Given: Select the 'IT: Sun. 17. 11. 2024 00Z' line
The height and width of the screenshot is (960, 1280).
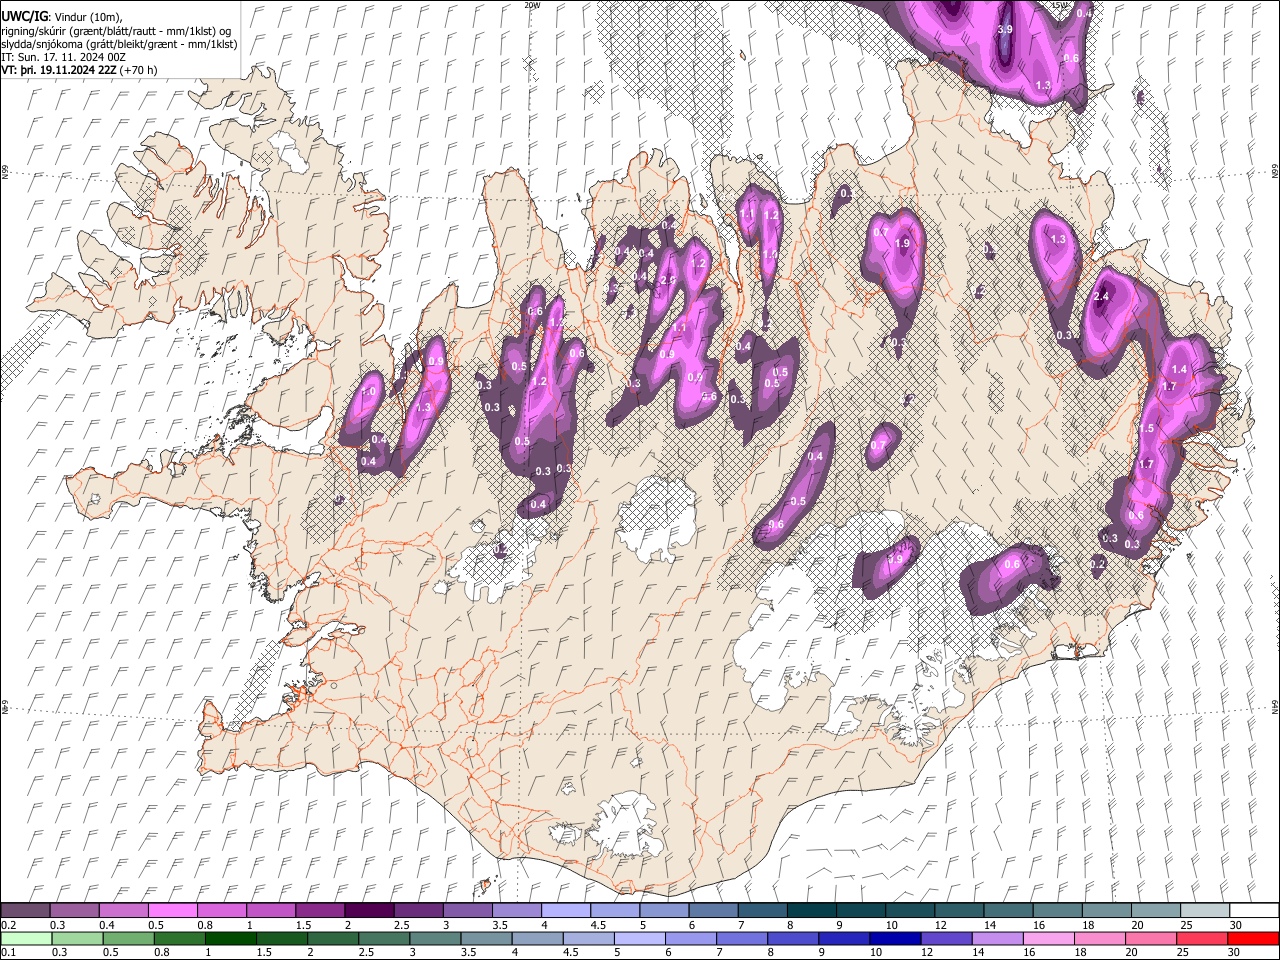Looking at the screenshot, I should (x=63, y=58).
